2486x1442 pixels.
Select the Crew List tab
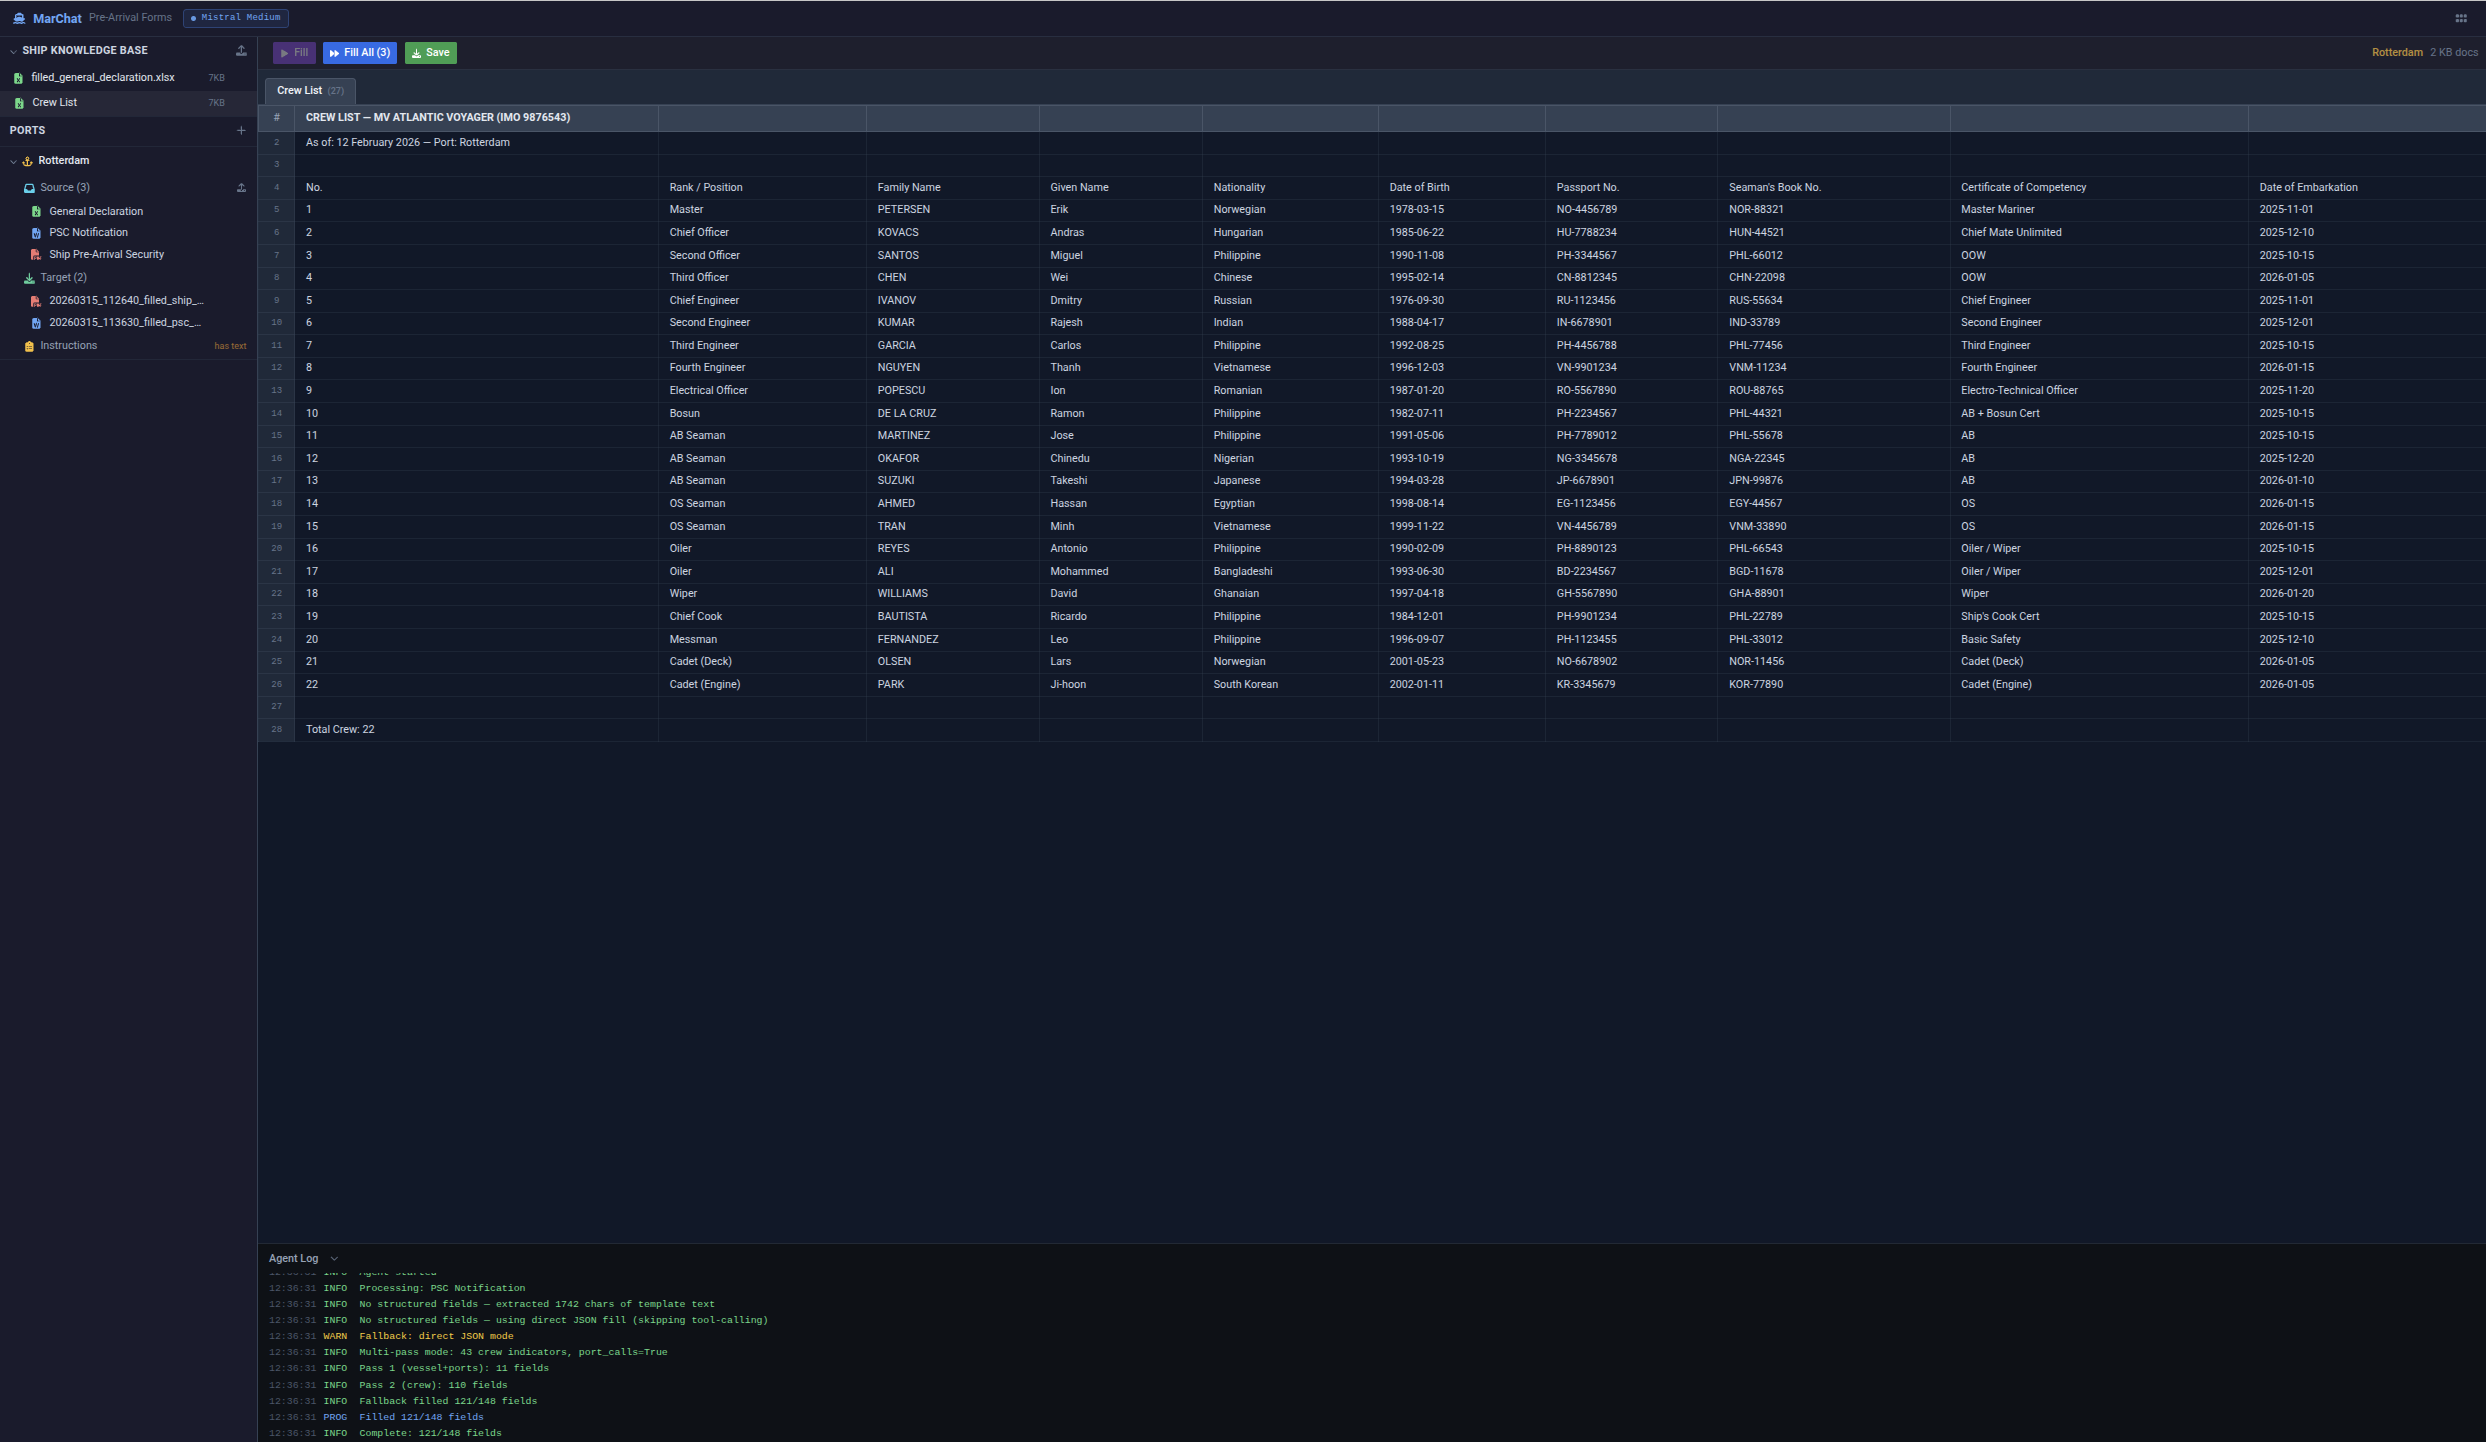click(309, 90)
